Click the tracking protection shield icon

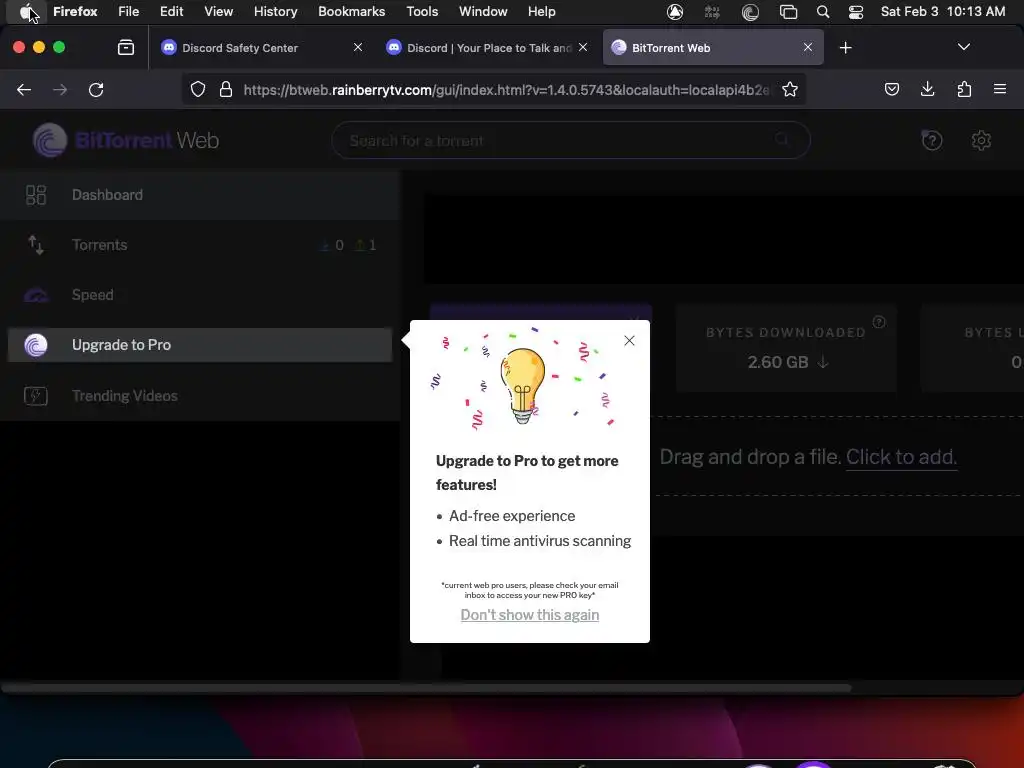[198, 89]
